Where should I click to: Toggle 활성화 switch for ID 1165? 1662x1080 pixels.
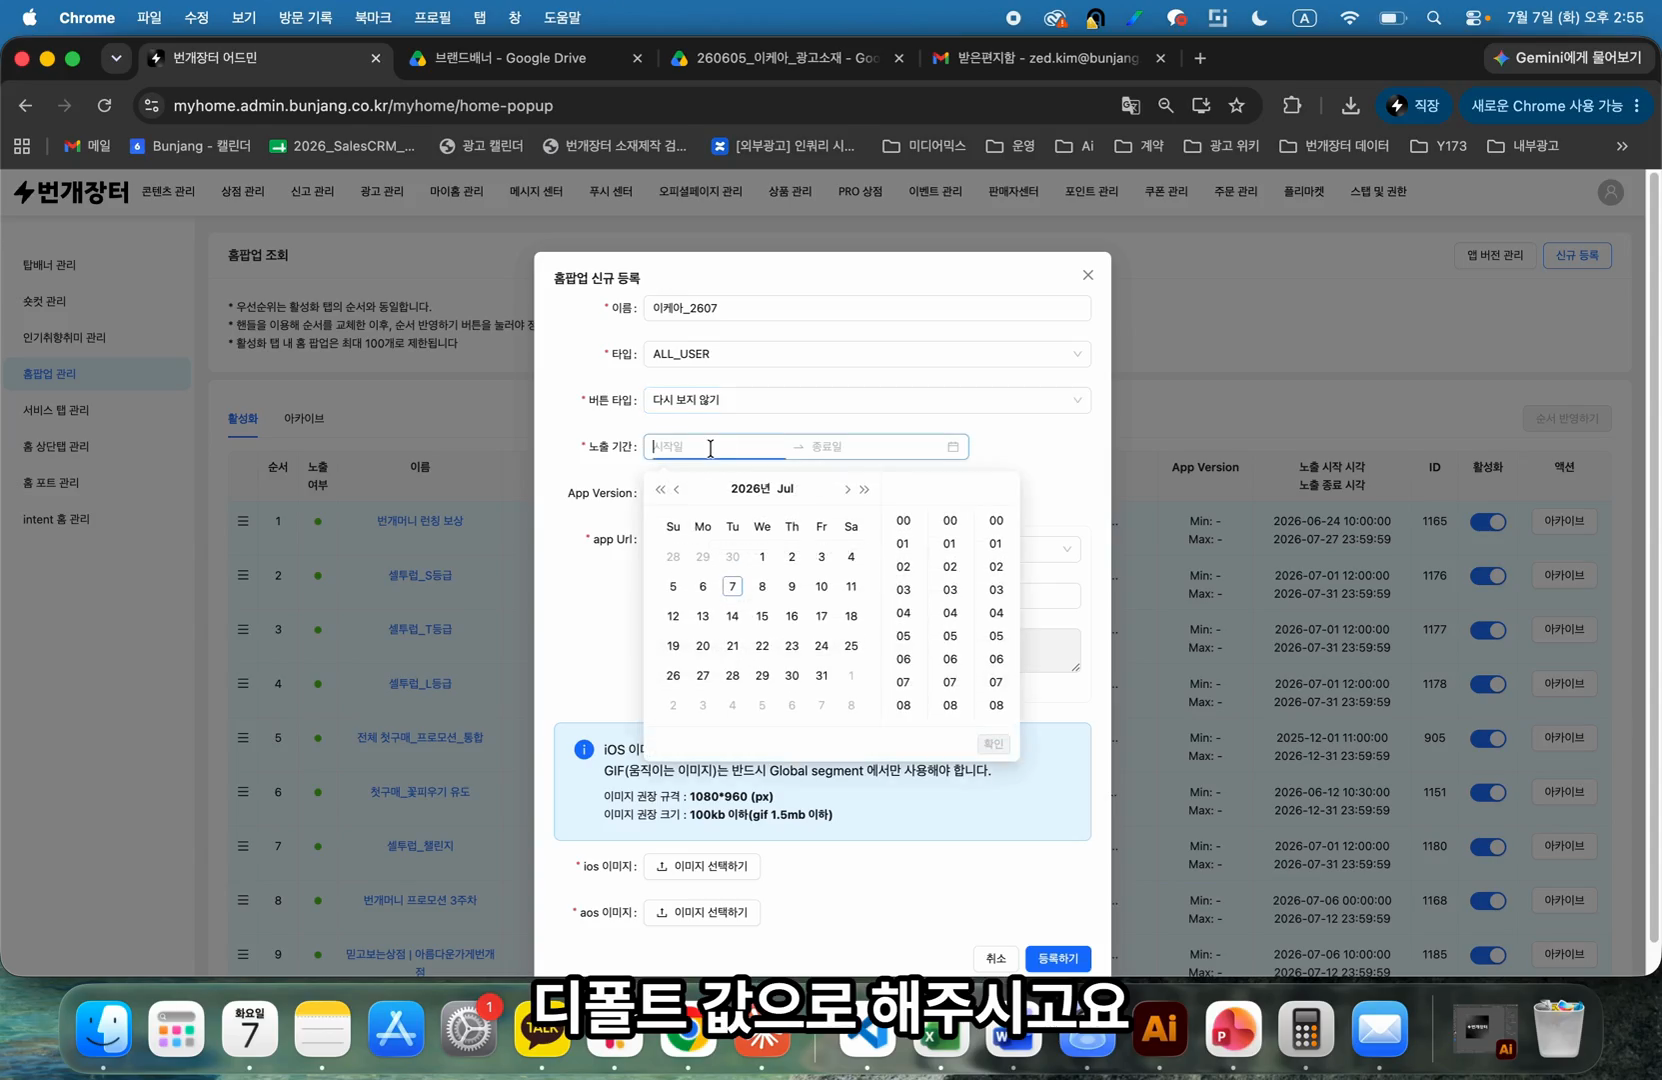1488,522
